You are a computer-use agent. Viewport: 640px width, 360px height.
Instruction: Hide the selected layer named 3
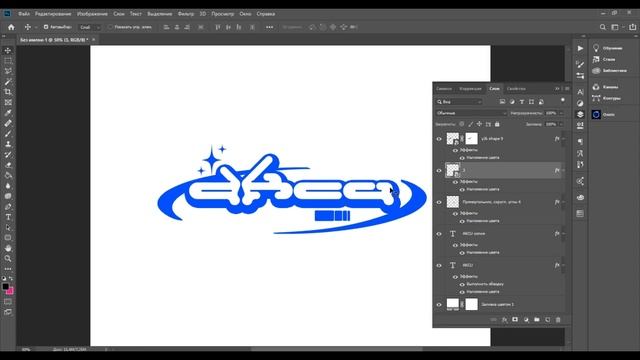tap(439, 171)
